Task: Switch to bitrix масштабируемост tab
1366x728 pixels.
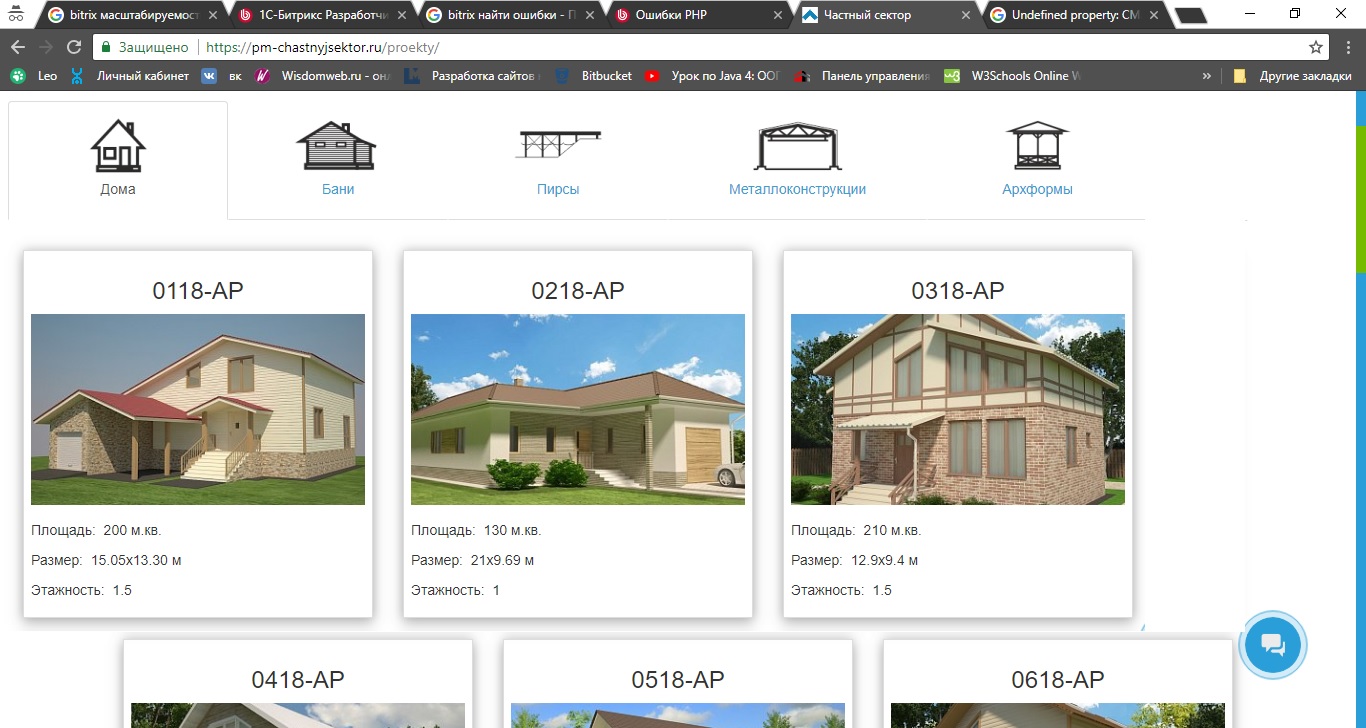Action: tap(130, 15)
